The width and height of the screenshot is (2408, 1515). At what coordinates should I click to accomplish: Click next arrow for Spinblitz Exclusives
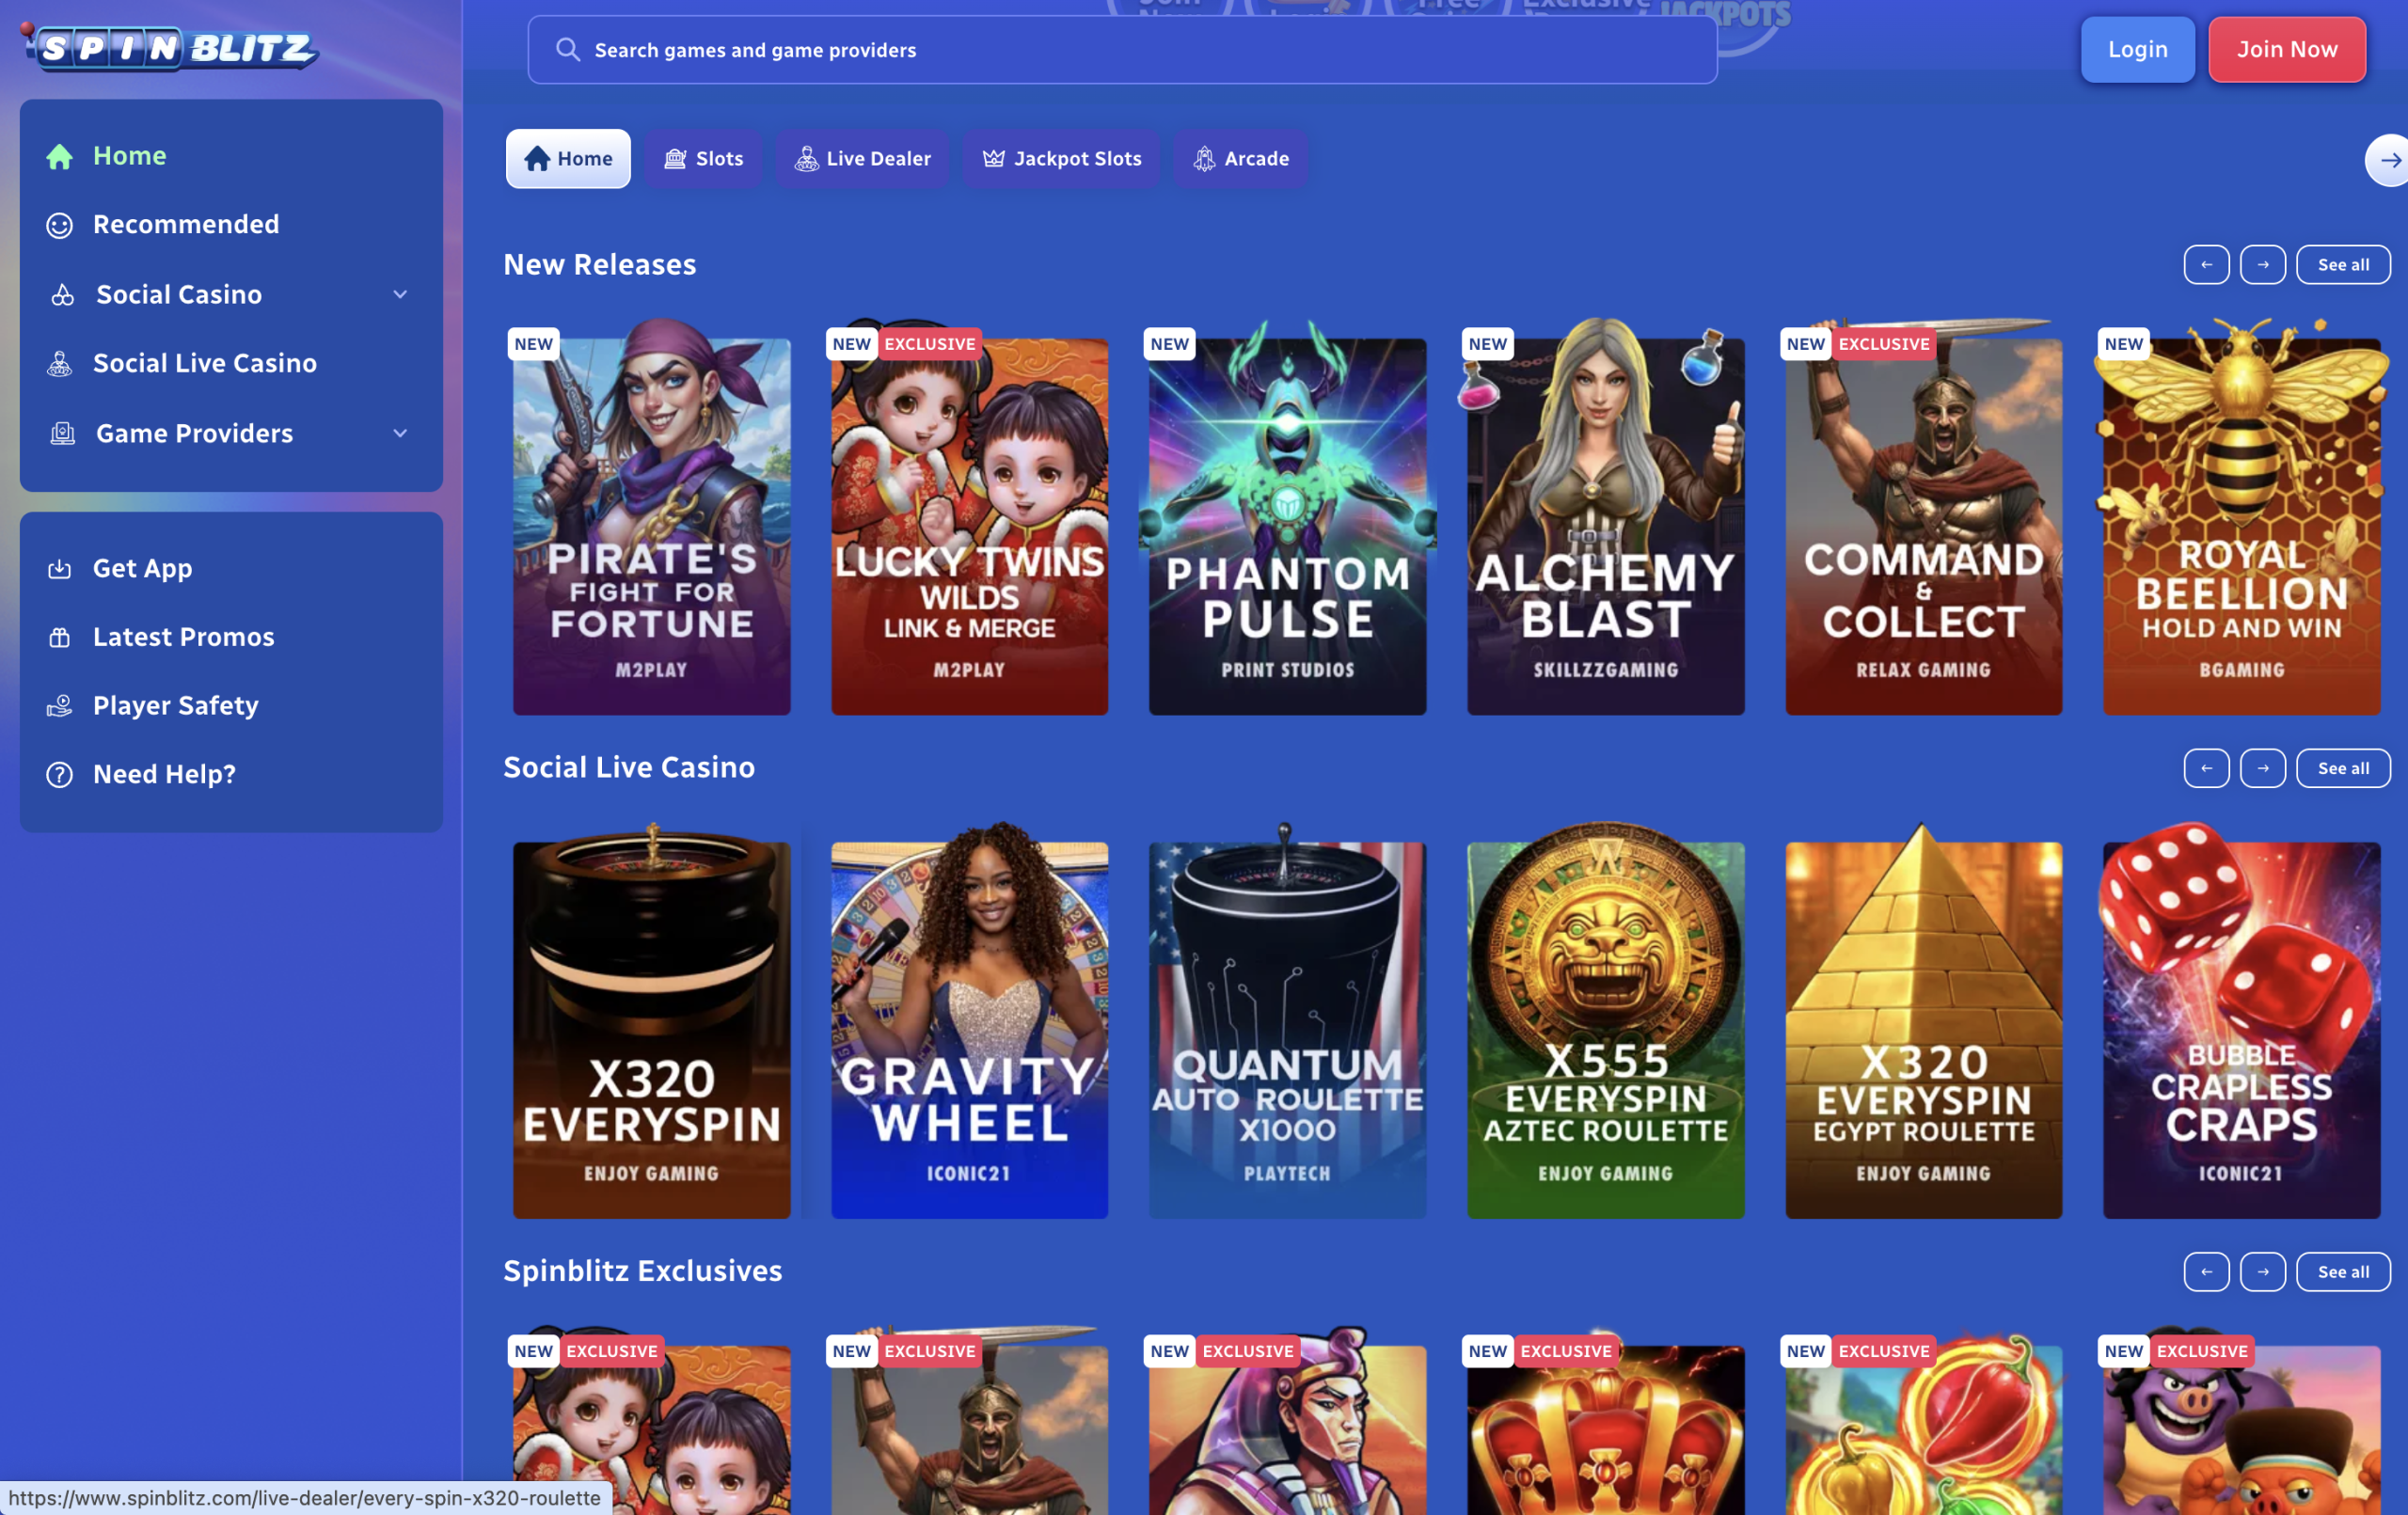point(2262,1272)
